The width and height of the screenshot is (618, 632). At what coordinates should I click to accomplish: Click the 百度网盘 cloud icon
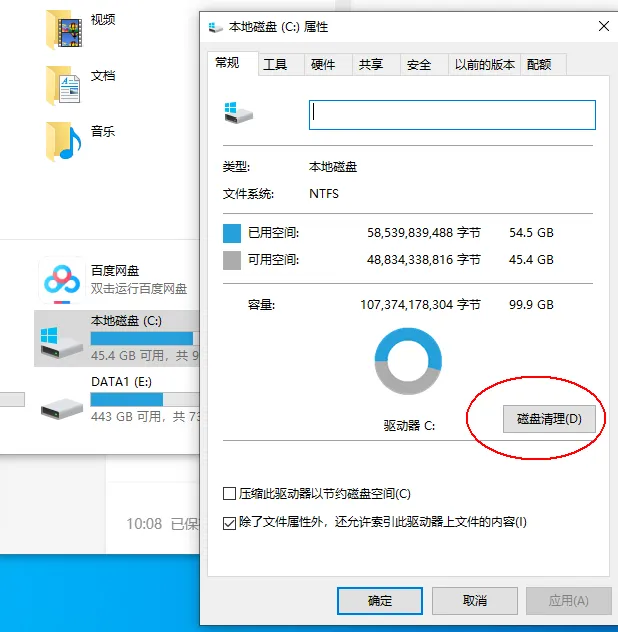(x=62, y=280)
